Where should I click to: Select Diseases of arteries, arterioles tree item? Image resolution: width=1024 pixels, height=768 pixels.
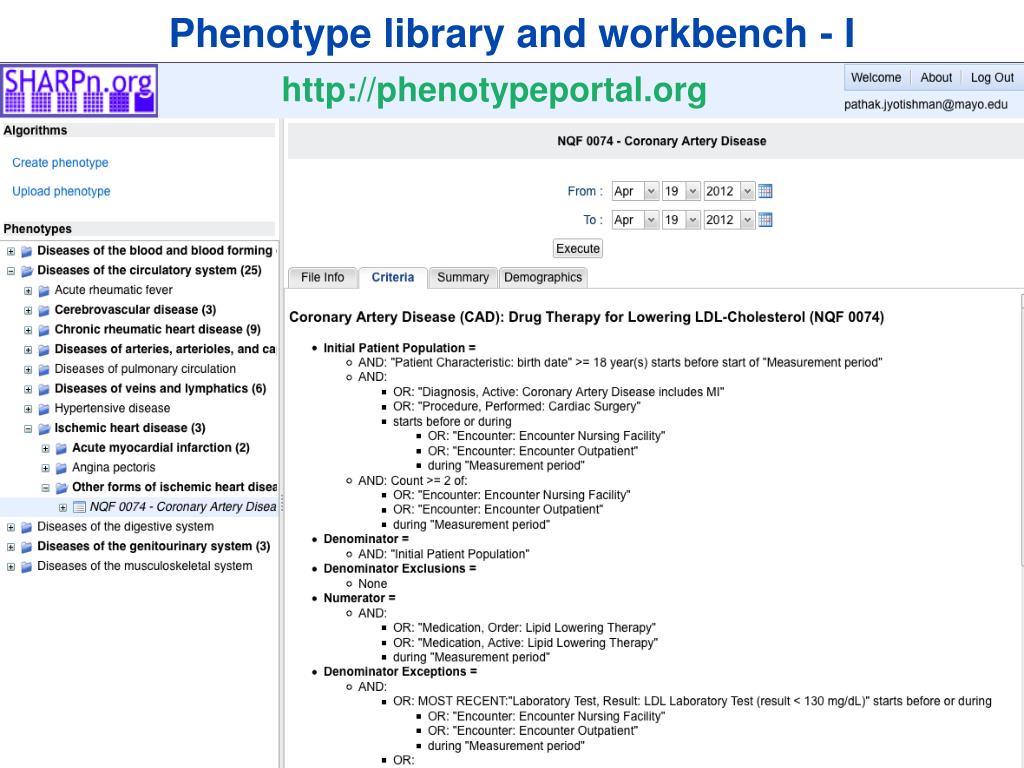pyautogui.click(x=165, y=349)
